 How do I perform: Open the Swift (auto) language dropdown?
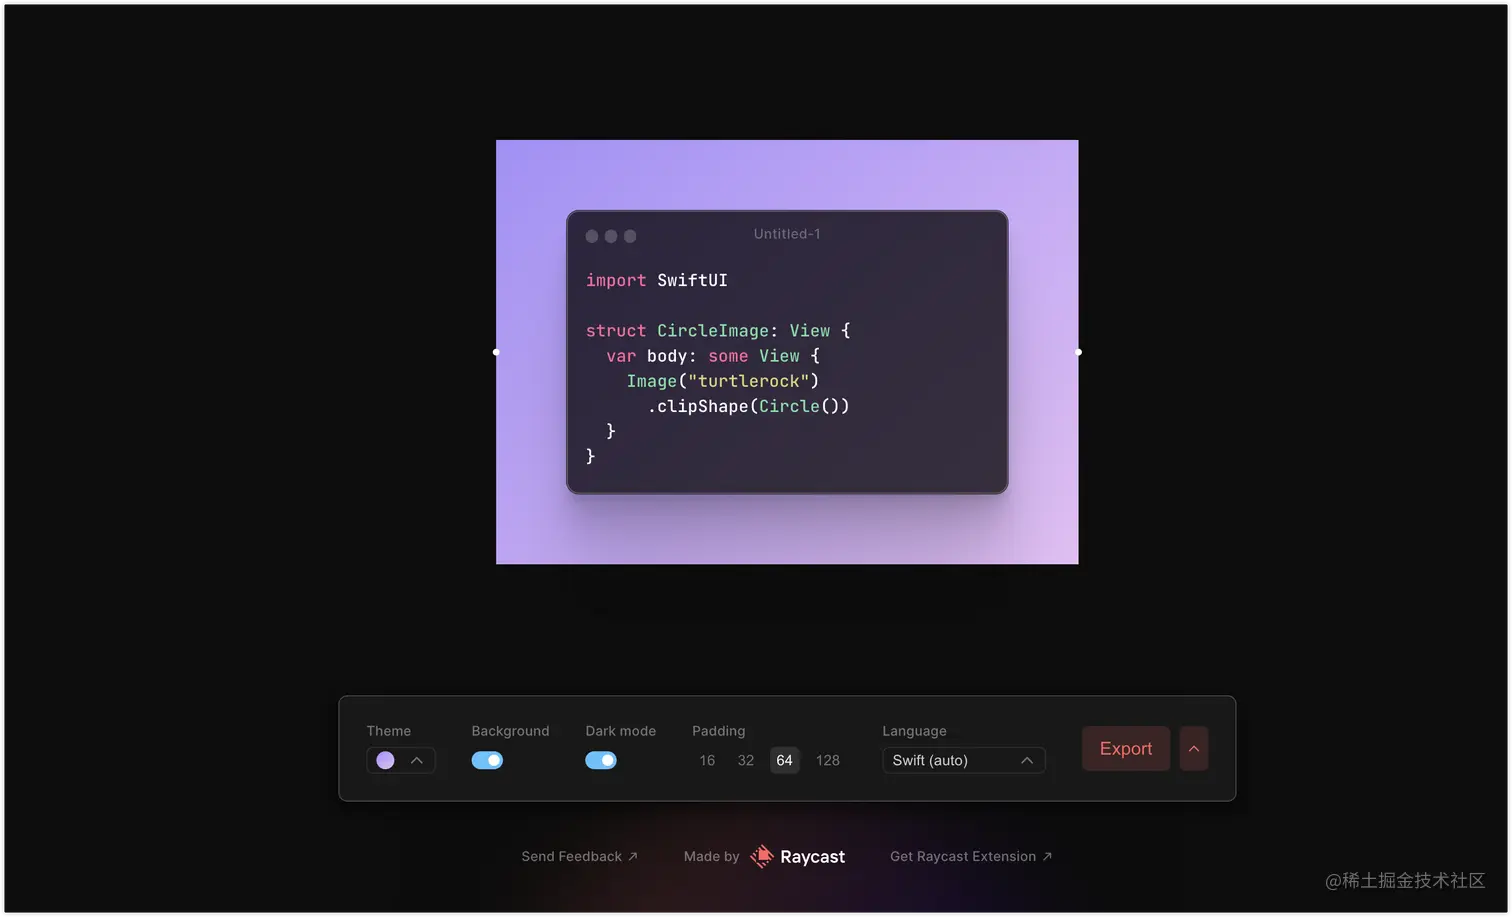point(963,760)
